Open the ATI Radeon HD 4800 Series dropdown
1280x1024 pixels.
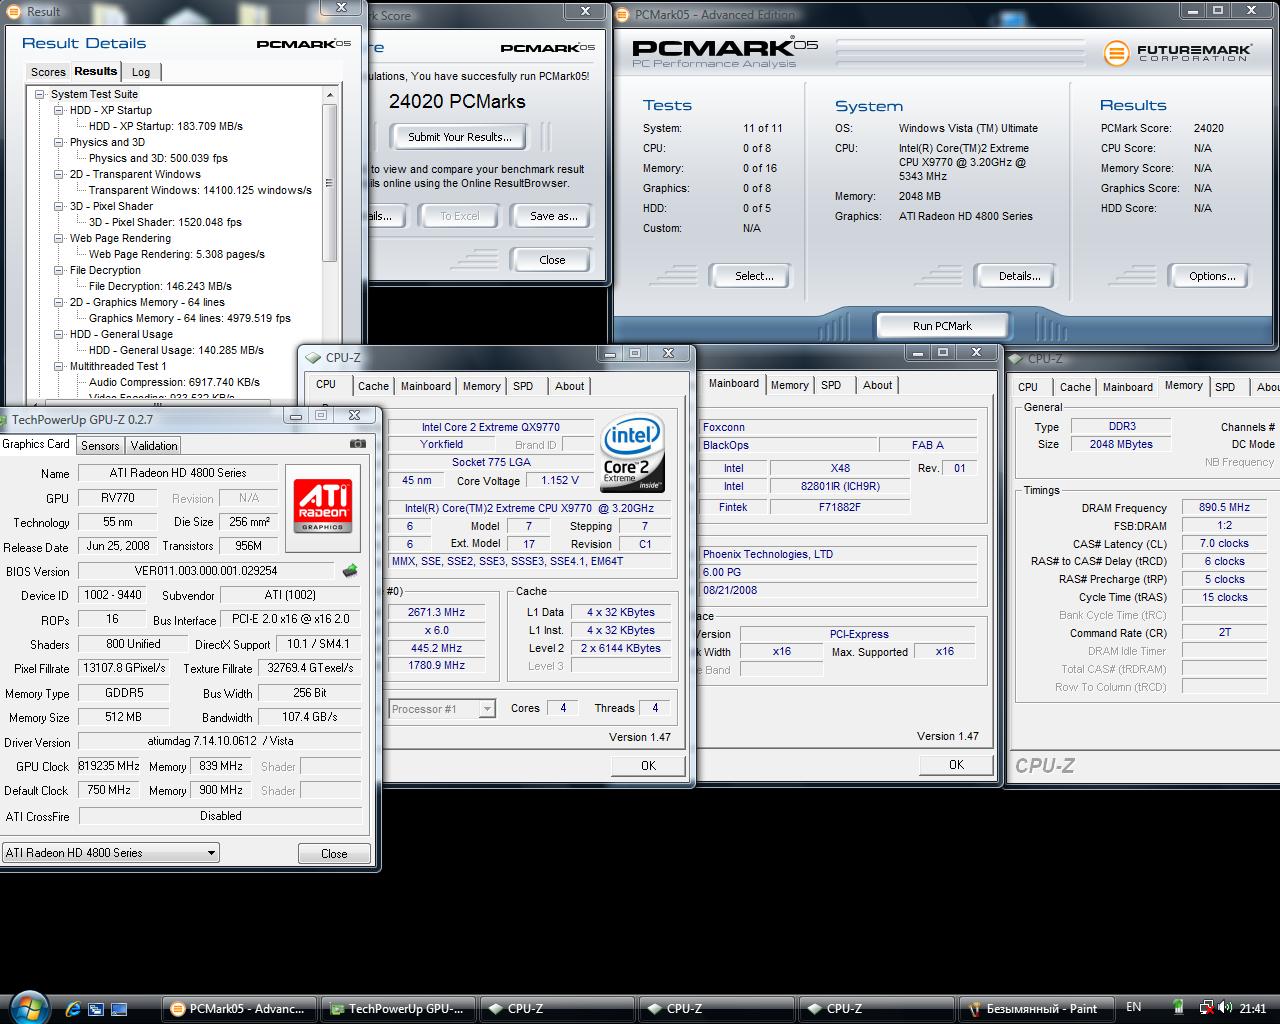coord(111,853)
